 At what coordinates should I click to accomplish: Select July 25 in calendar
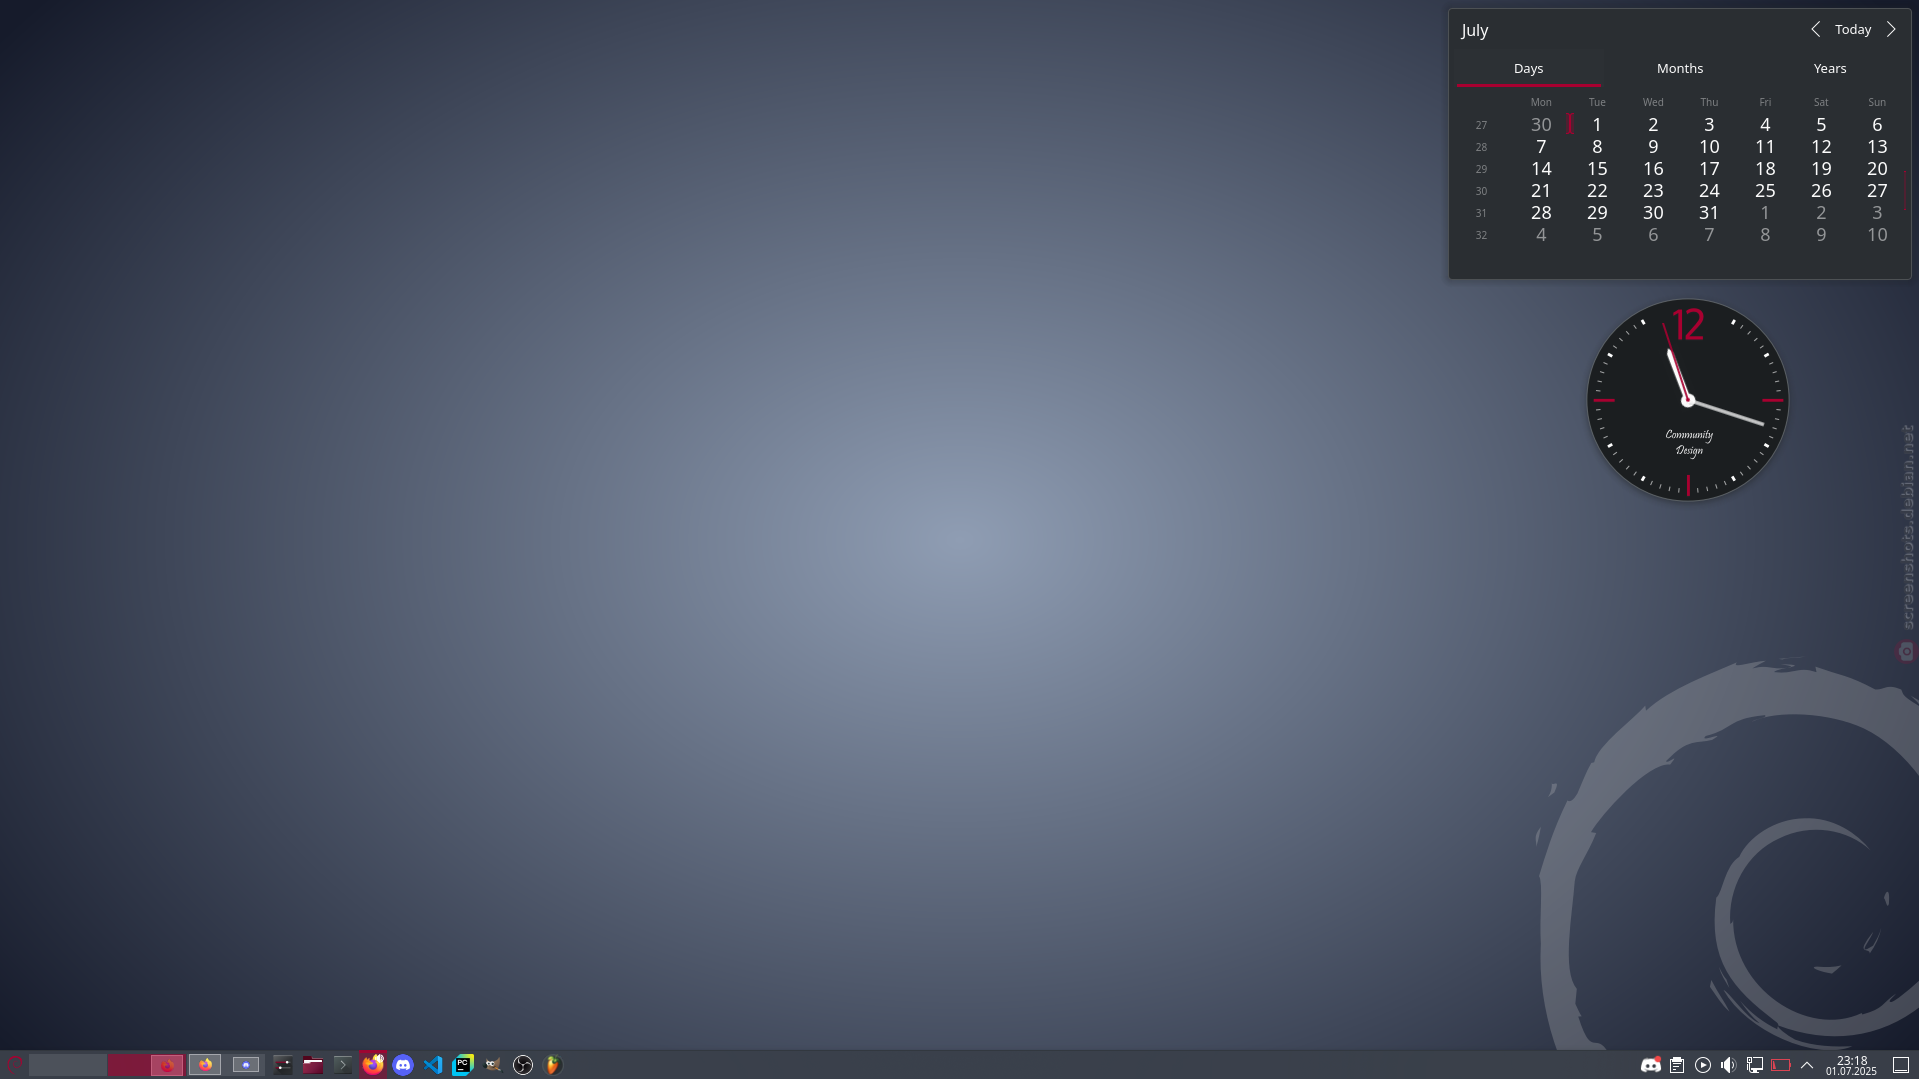(x=1765, y=191)
